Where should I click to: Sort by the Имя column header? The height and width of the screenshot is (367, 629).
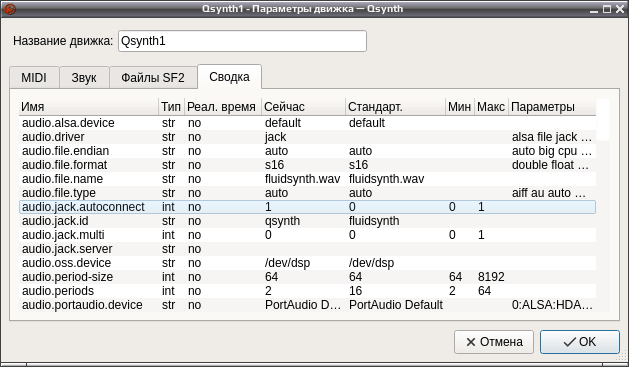point(88,107)
